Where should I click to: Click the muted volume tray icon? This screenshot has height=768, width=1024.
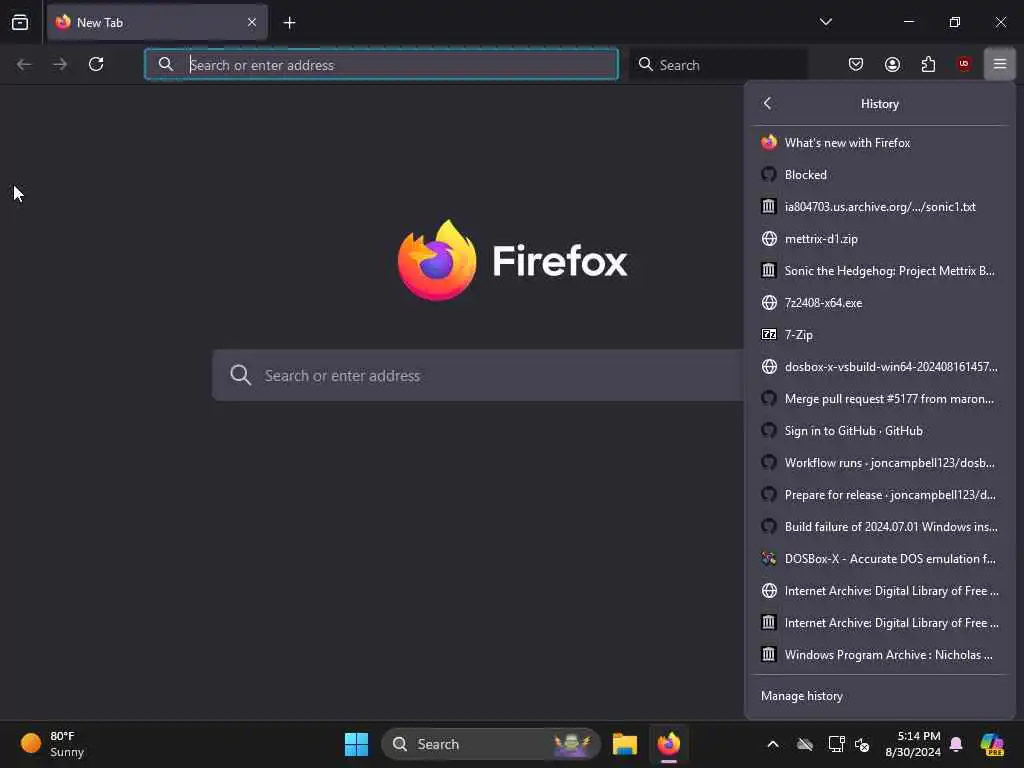pos(862,744)
